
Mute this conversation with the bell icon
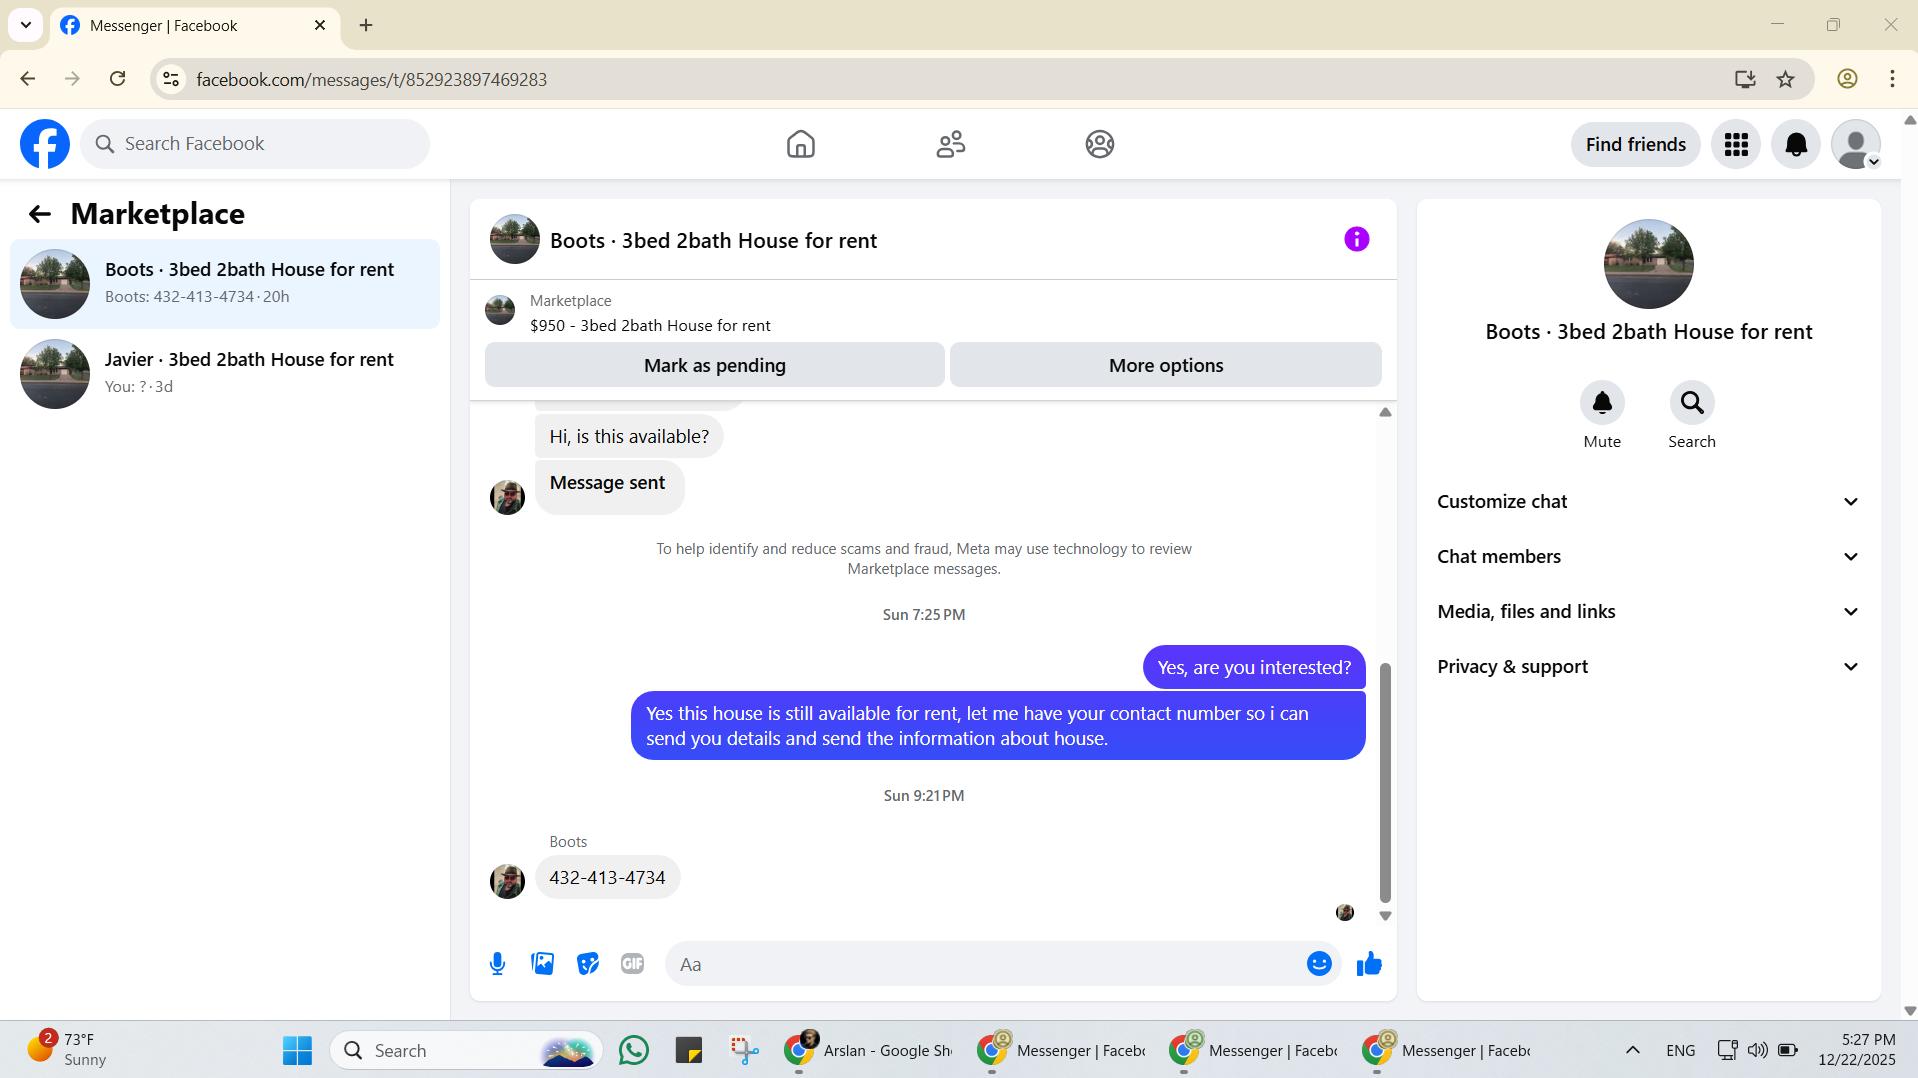click(x=1602, y=403)
